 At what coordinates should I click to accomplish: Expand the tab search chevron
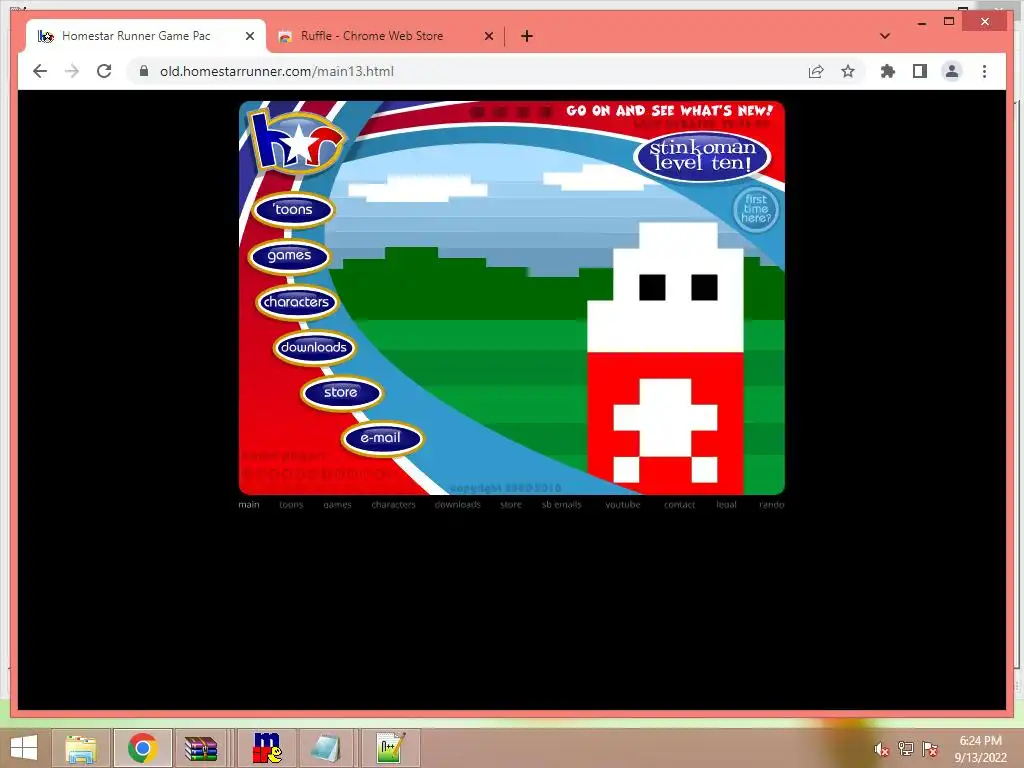pos(885,36)
